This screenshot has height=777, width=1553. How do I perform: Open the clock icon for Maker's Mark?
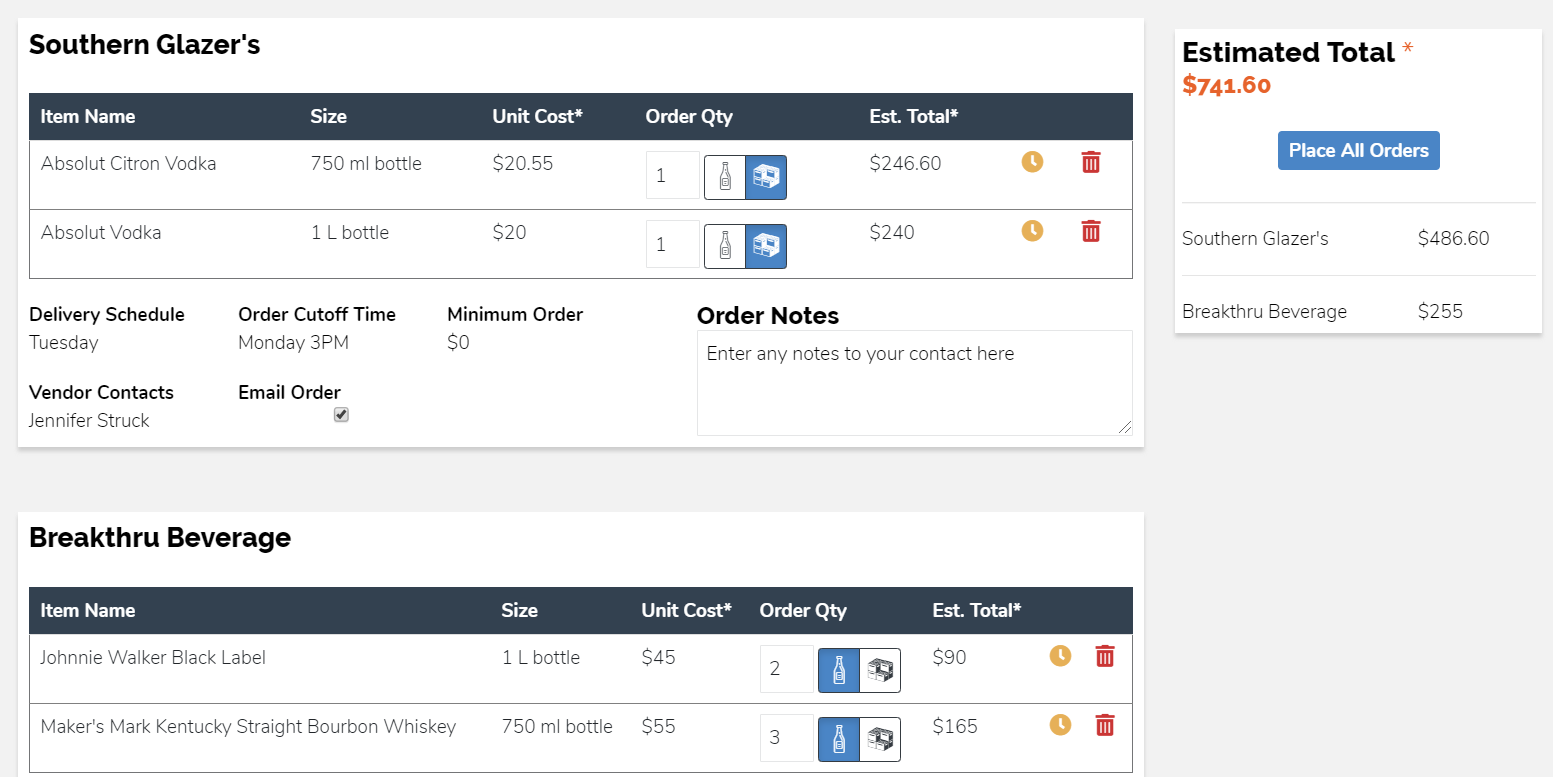pos(1060,725)
